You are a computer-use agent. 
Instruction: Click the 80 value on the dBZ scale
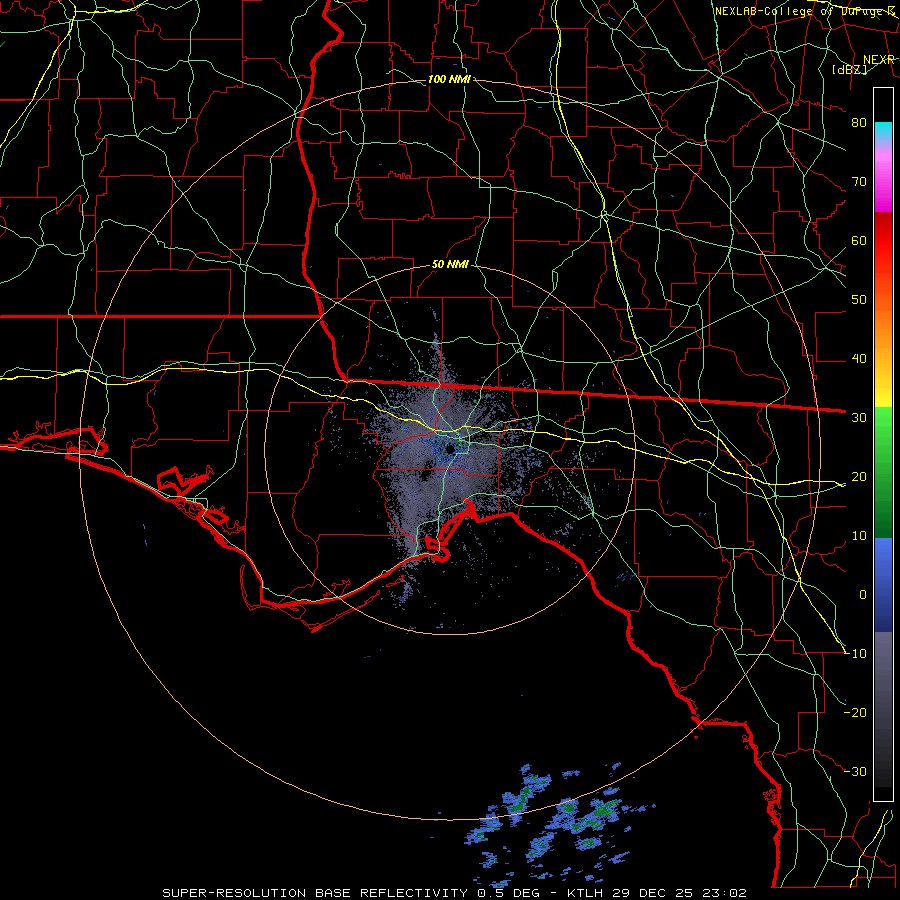coord(859,122)
